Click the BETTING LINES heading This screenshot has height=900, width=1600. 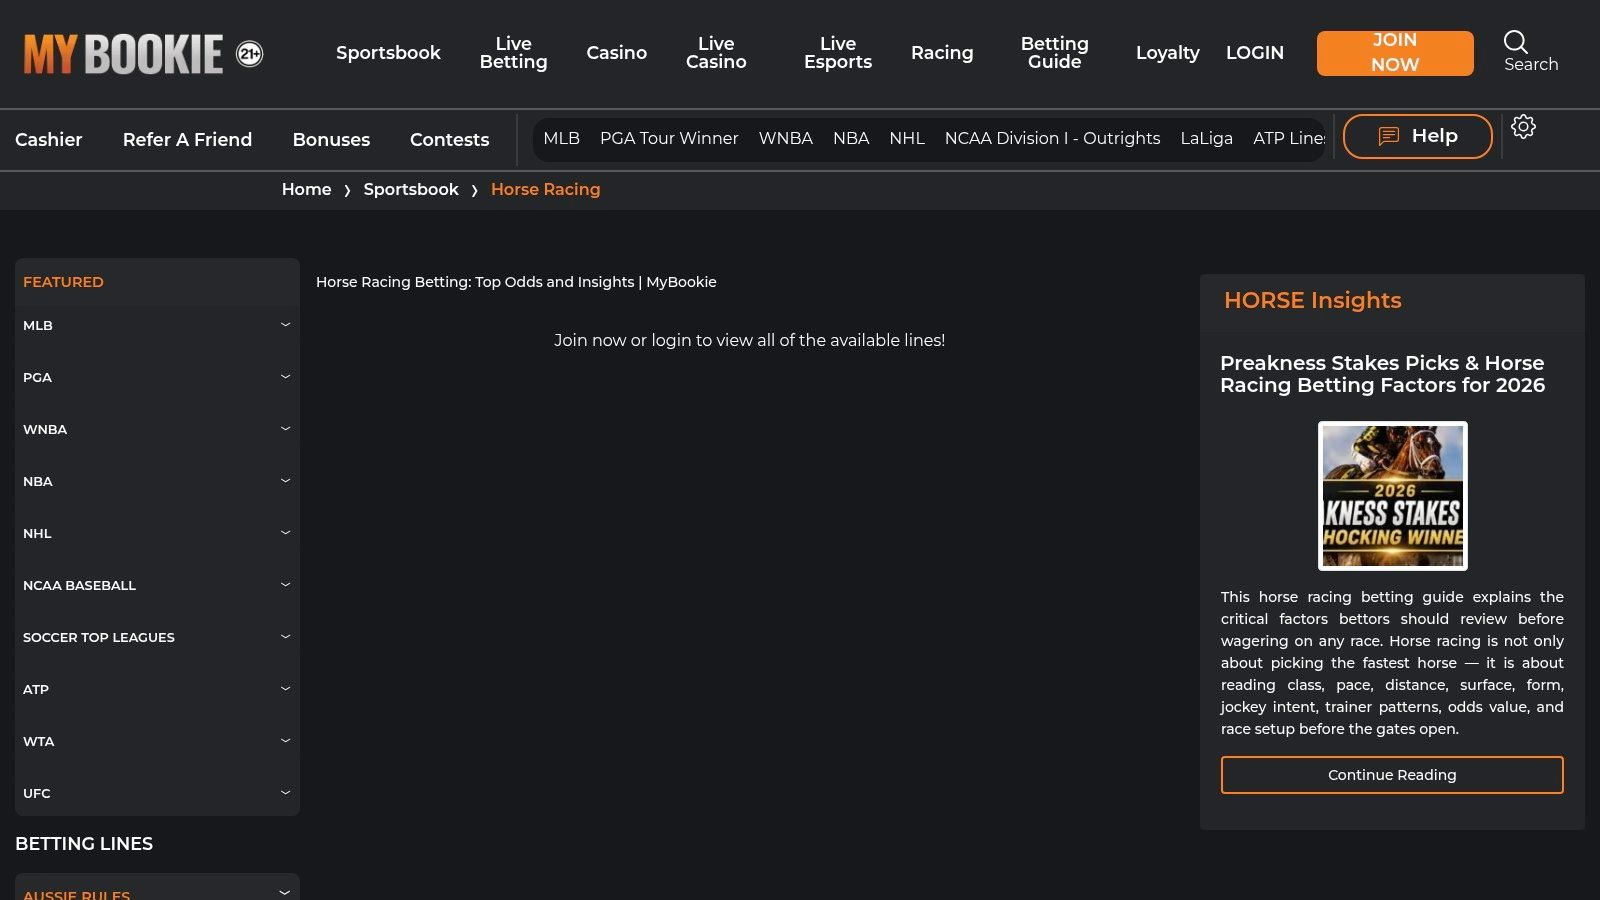pos(84,844)
